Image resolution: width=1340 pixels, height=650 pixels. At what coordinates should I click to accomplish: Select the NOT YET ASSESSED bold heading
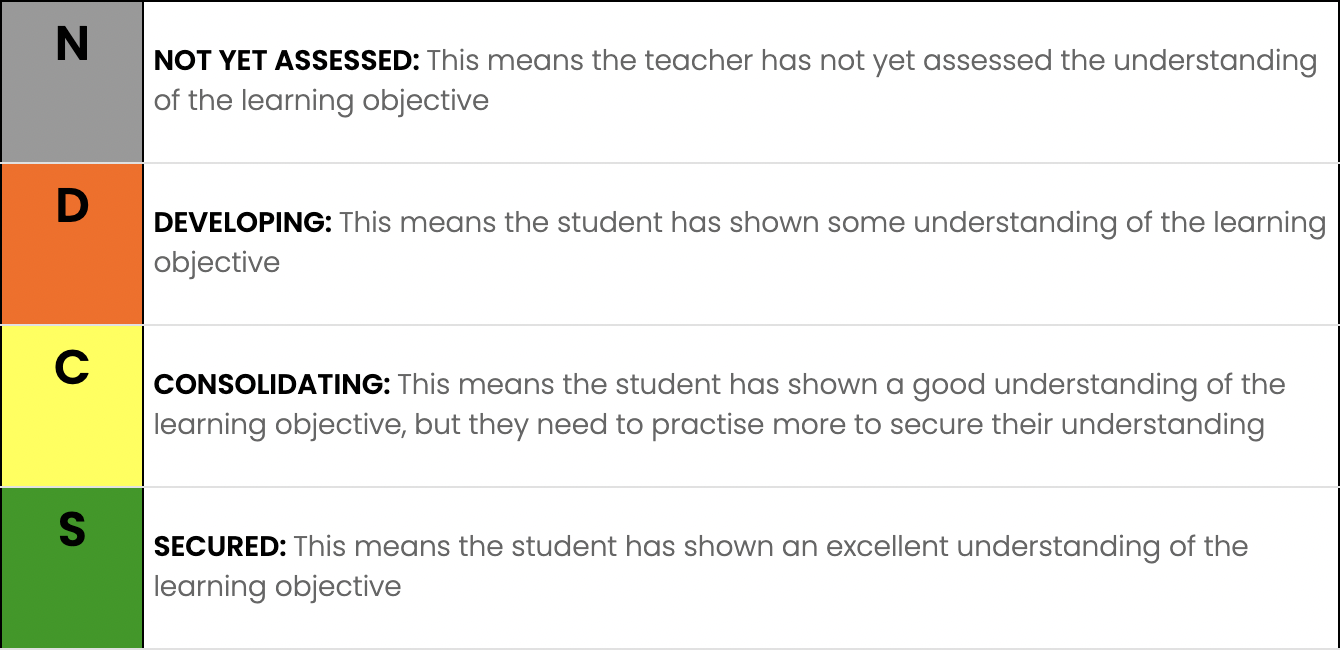287,61
